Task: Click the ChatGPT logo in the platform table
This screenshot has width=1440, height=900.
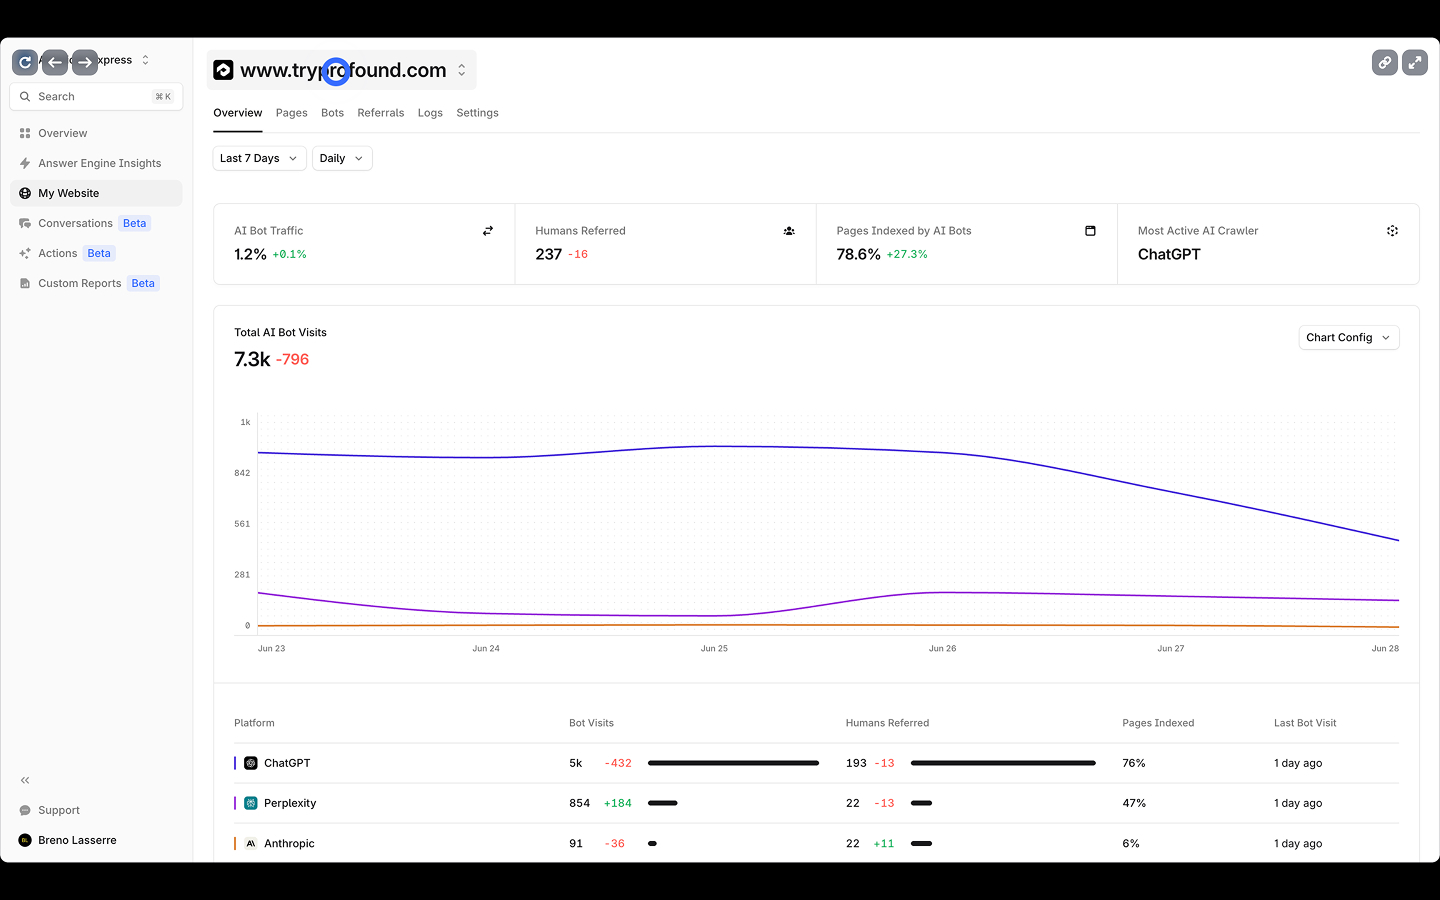Action: [x=251, y=763]
